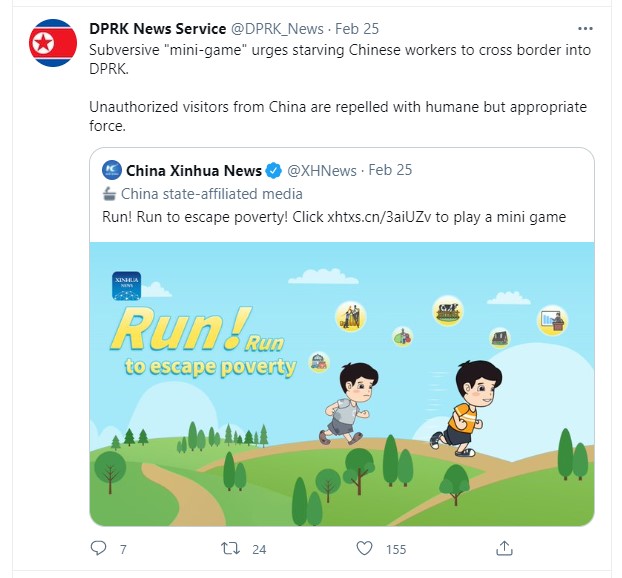Like the tweet with the heart icon
The image size is (622, 578).
coord(364,548)
